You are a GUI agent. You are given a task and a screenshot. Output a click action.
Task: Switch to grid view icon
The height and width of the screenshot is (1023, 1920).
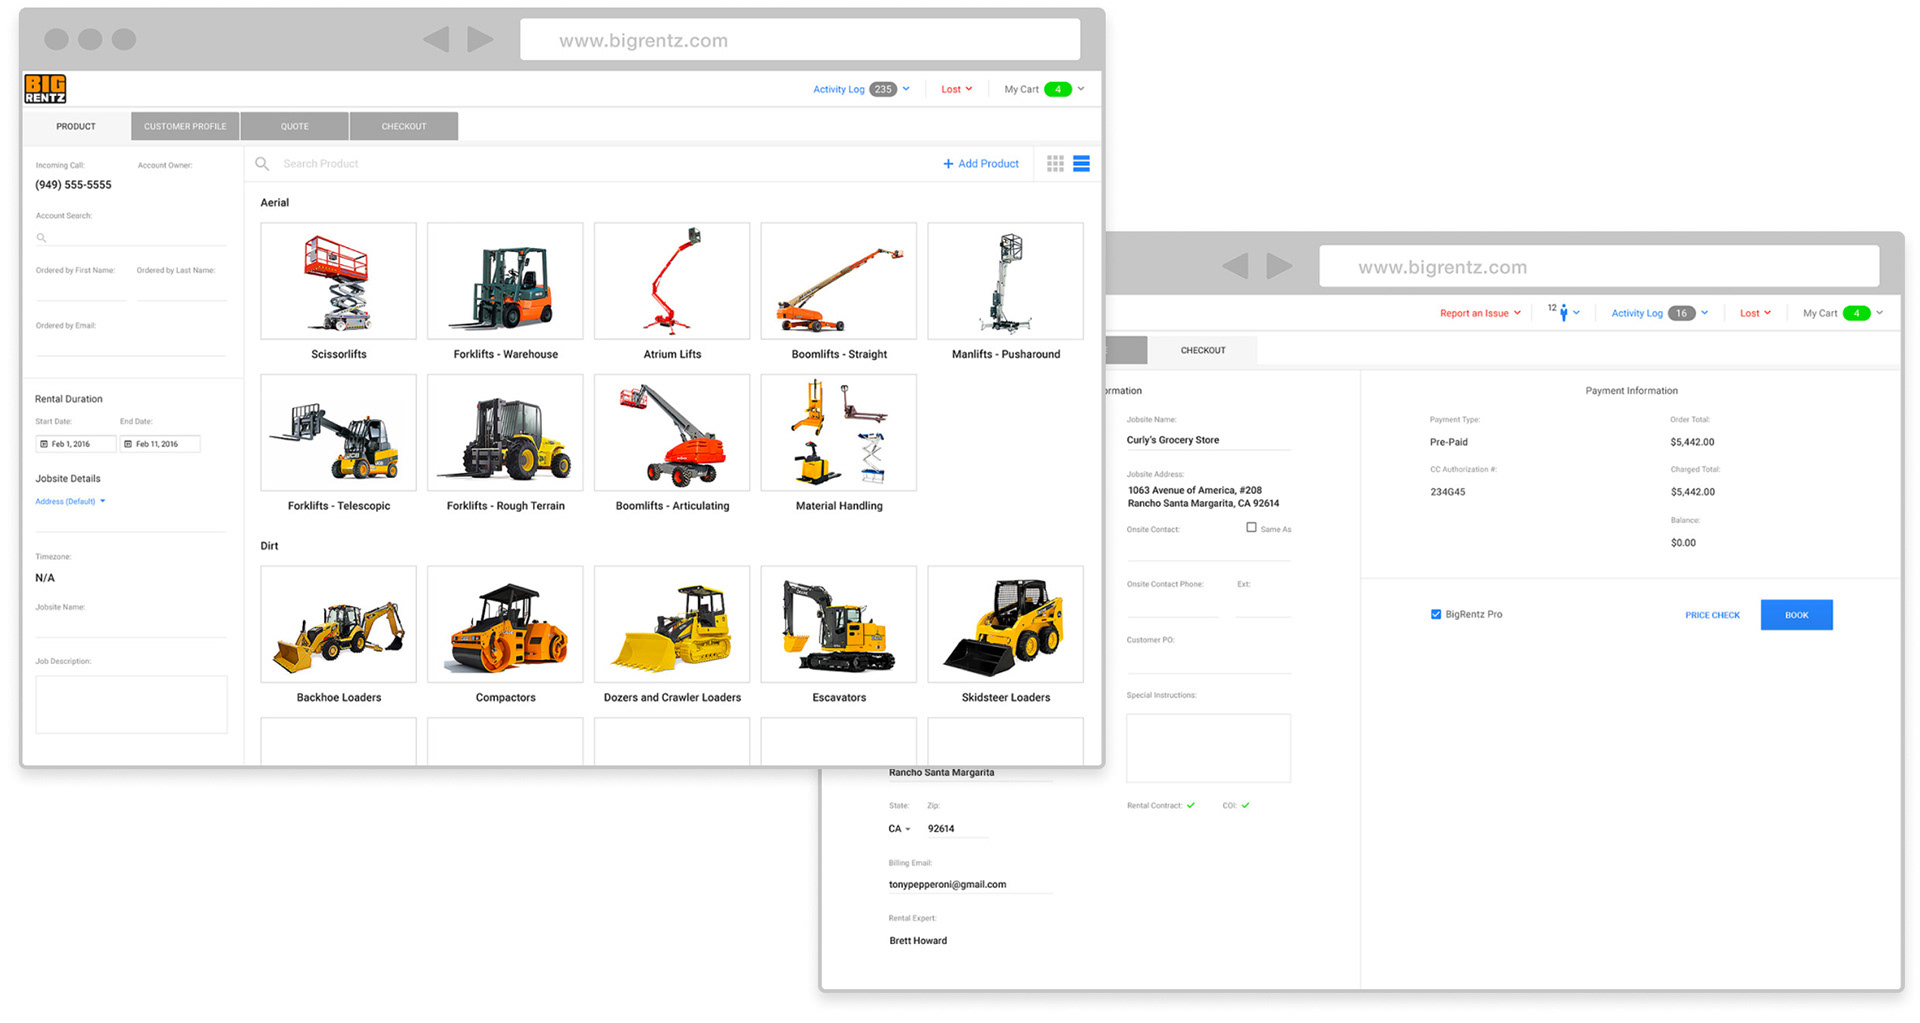[1055, 164]
